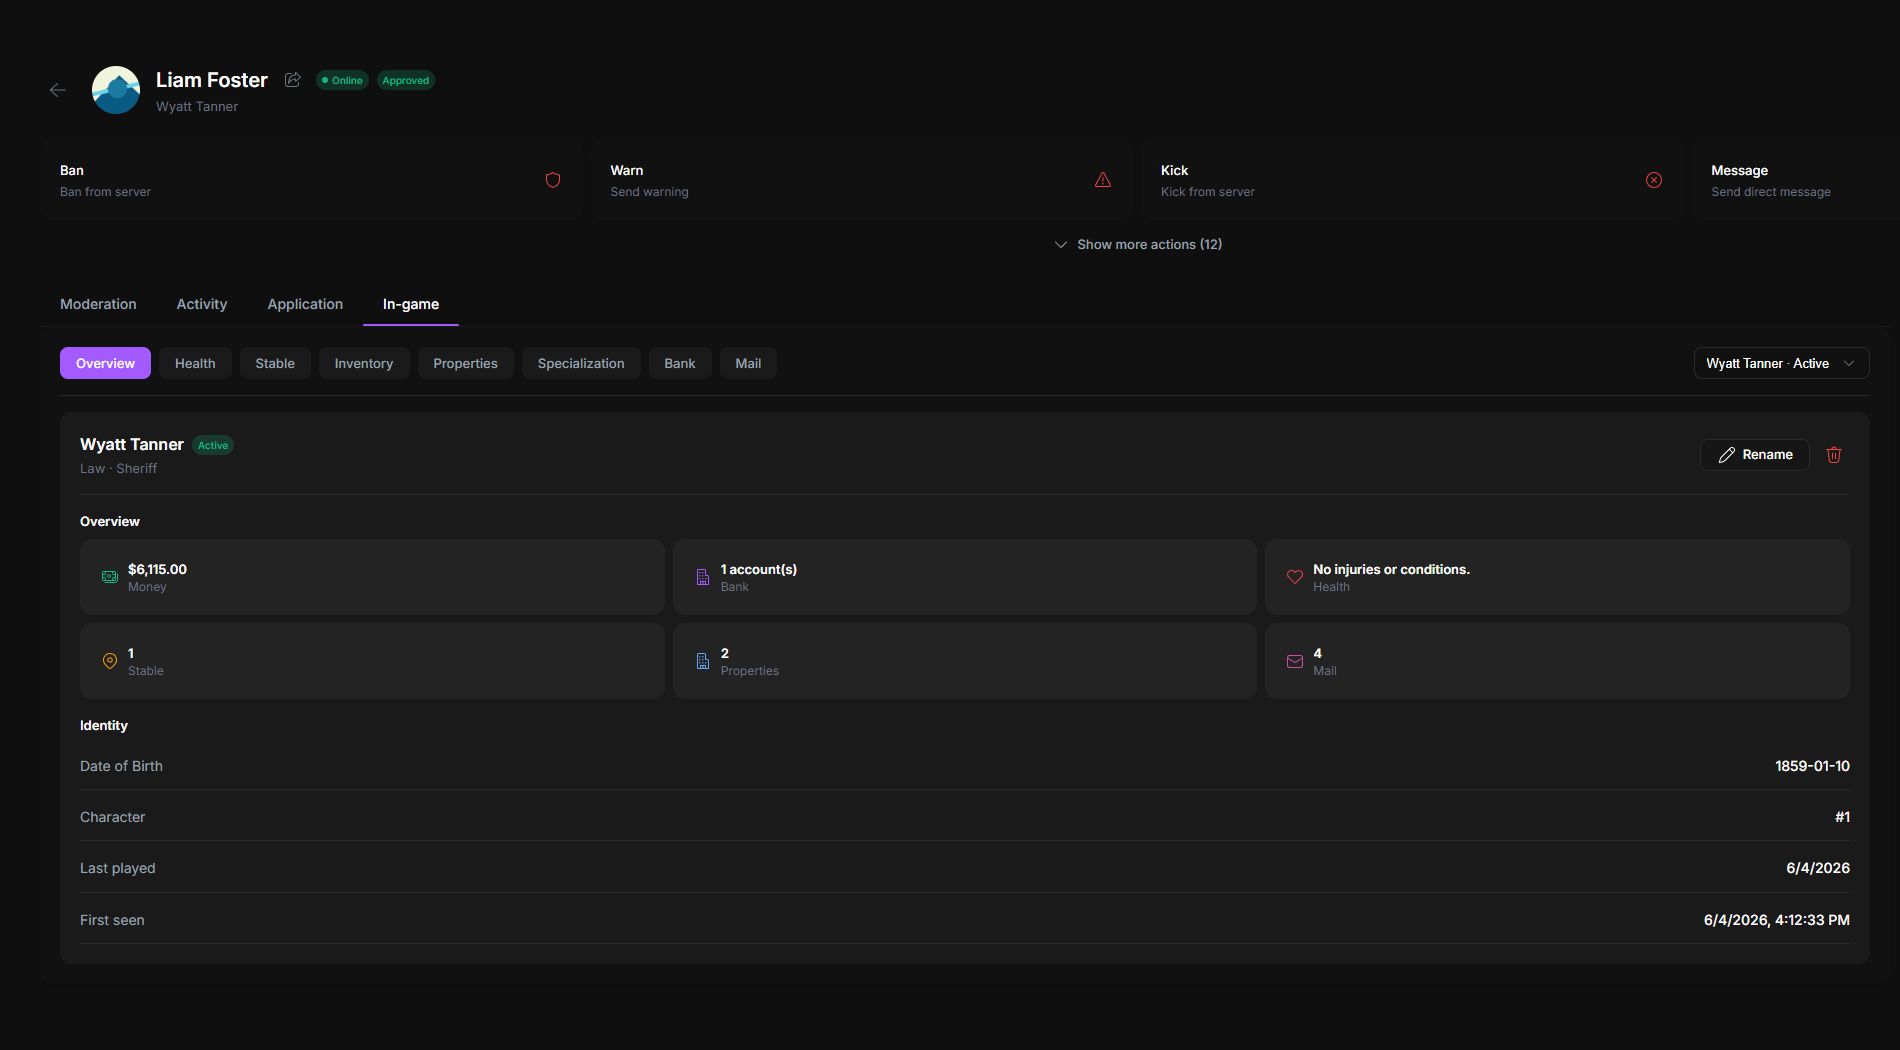Click the Mail envelope icon
Image resolution: width=1900 pixels, height=1050 pixels.
(x=1295, y=661)
